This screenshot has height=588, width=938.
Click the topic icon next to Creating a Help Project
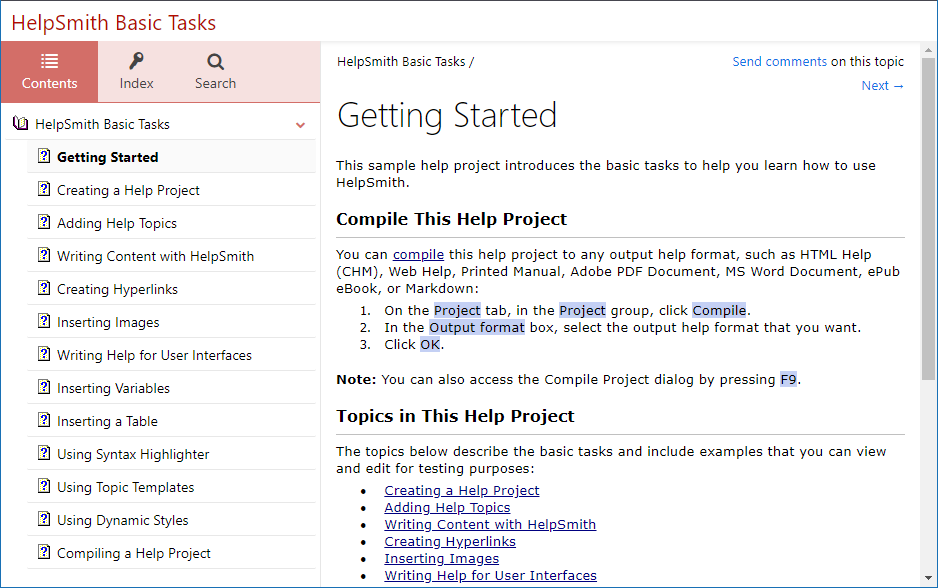click(x=44, y=189)
